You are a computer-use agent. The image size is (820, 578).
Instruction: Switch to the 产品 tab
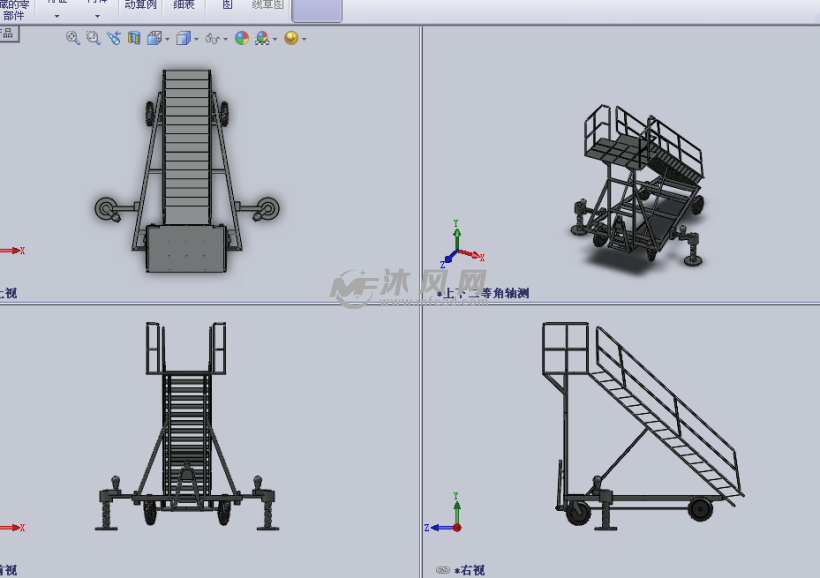[9, 34]
